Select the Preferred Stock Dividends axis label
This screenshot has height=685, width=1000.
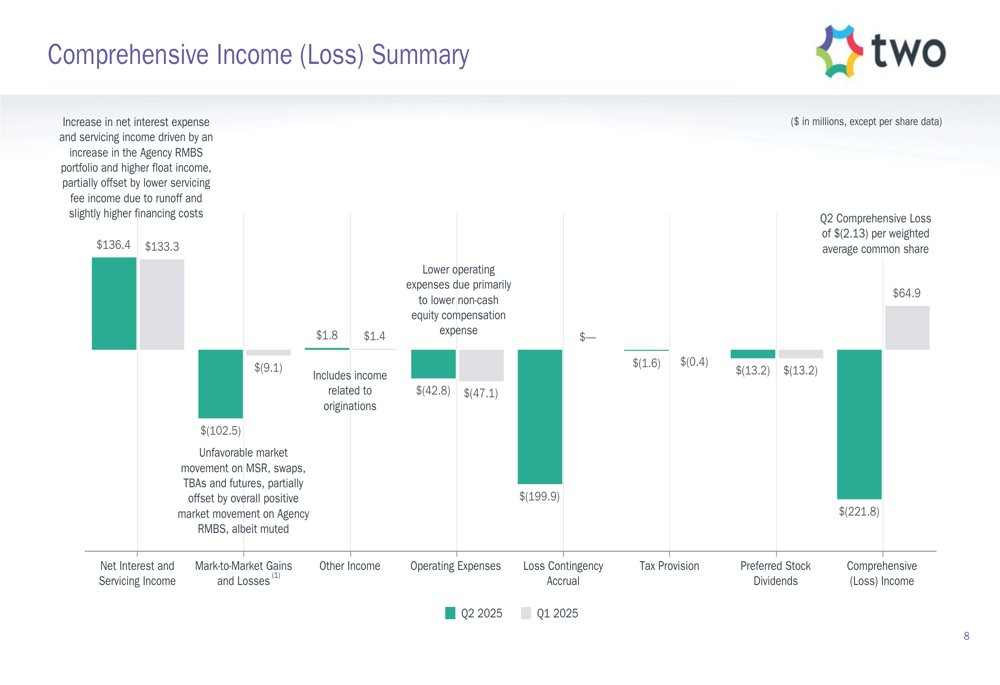(776, 573)
